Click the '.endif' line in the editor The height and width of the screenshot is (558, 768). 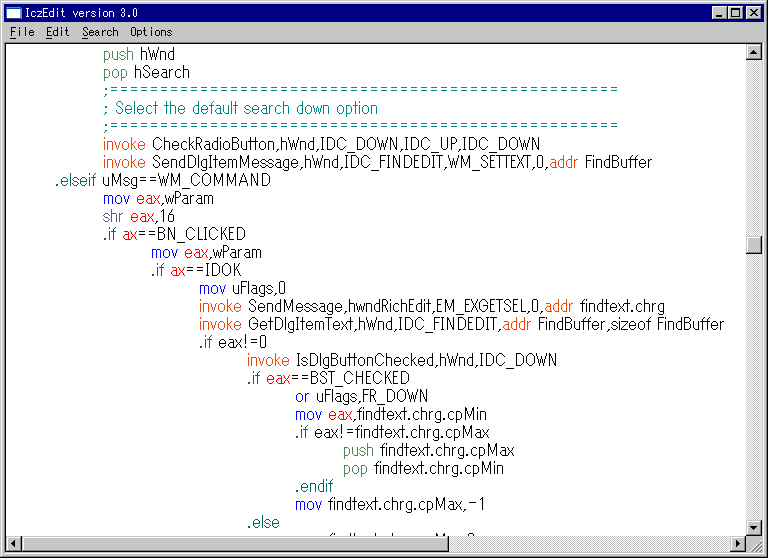(313, 486)
